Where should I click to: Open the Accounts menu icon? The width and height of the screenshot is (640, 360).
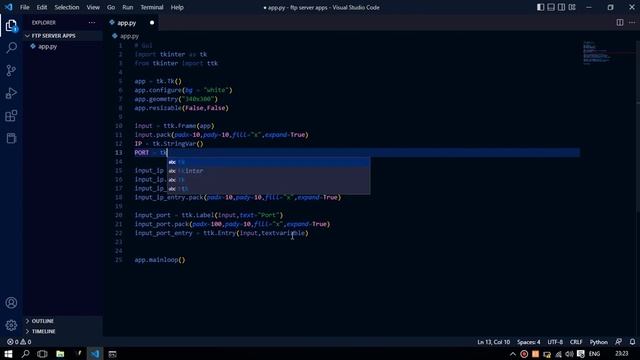pyautogui.click(x=11, y=303)
